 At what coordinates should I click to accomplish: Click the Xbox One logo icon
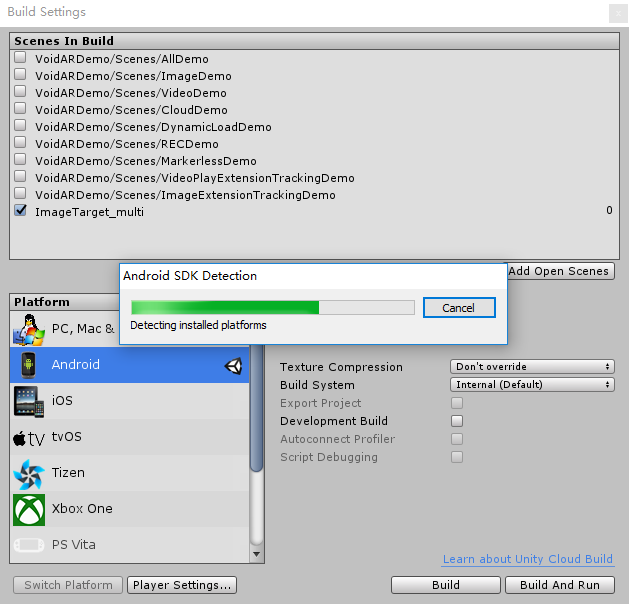coord(29,510)
